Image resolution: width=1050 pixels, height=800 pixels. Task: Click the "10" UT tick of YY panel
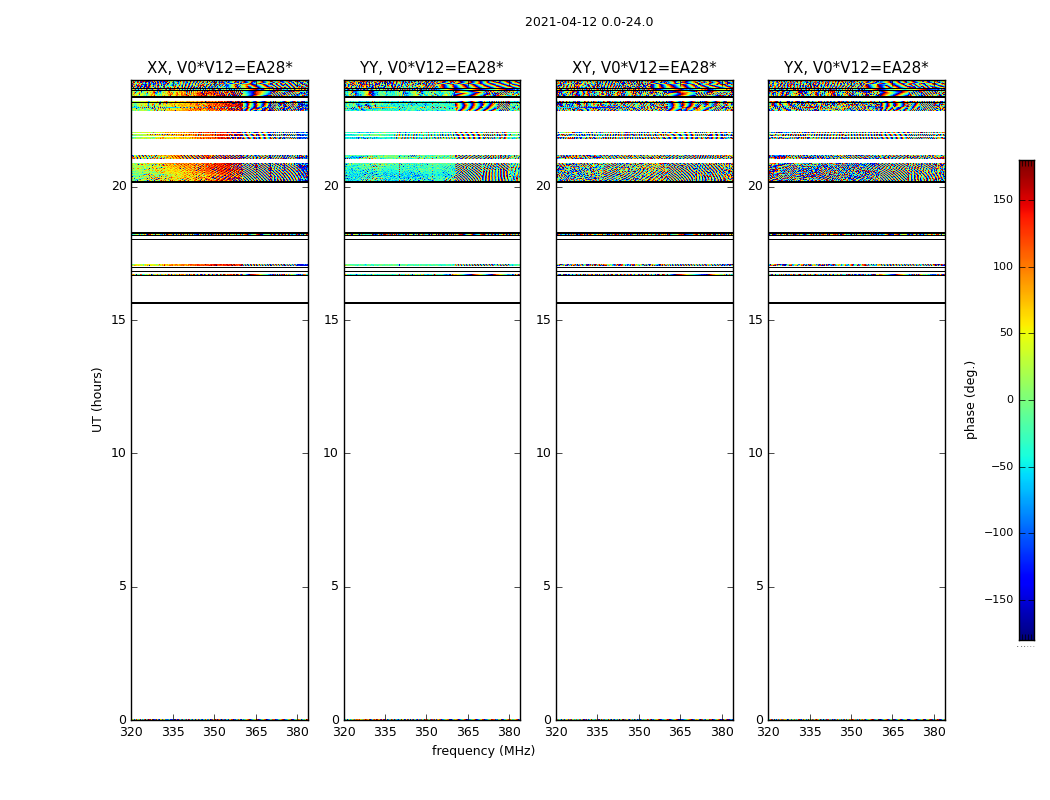[x=331, y=453]
